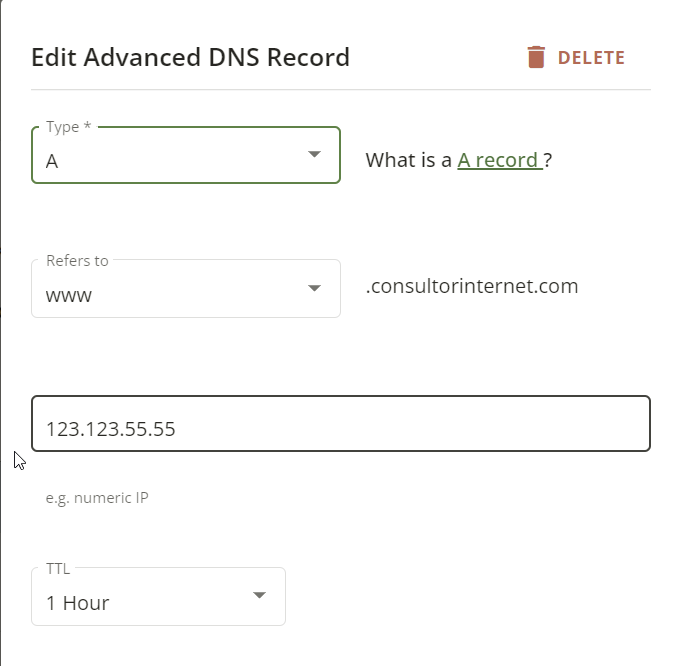Open the Type dropdown showing A
Viewport: 679px width, 666px height.
[186, 155]
